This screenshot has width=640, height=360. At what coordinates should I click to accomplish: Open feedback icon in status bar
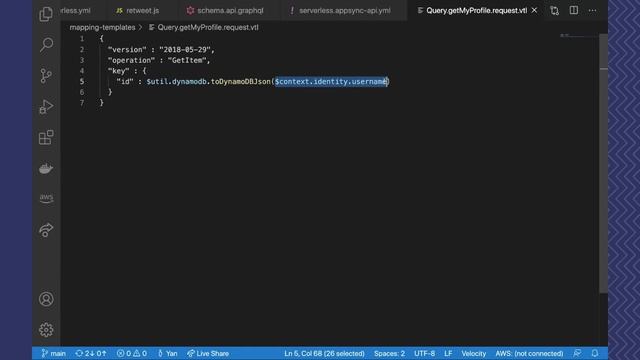tap(577, 353)
